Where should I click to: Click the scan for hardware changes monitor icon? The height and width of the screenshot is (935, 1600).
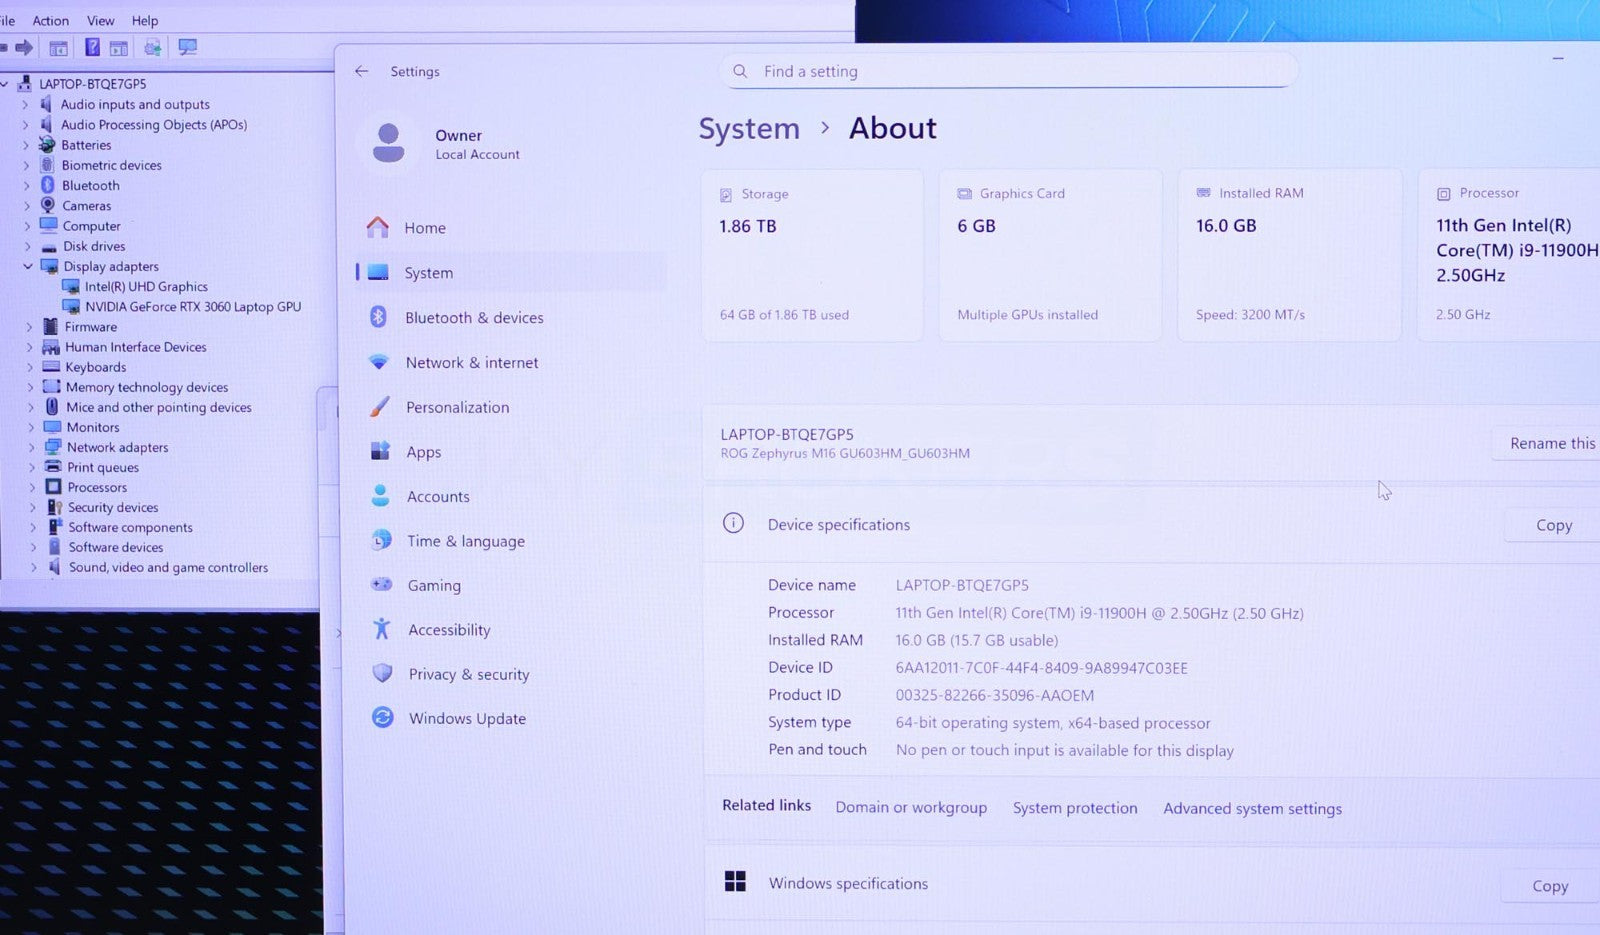click(187, 47)
